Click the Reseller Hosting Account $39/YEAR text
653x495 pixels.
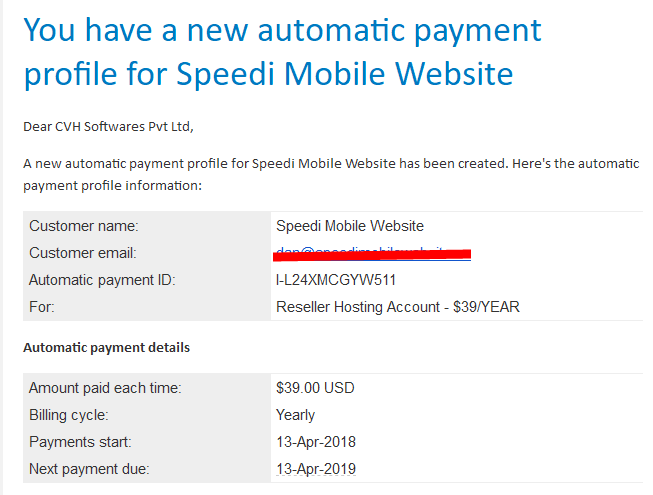point(398,307)
